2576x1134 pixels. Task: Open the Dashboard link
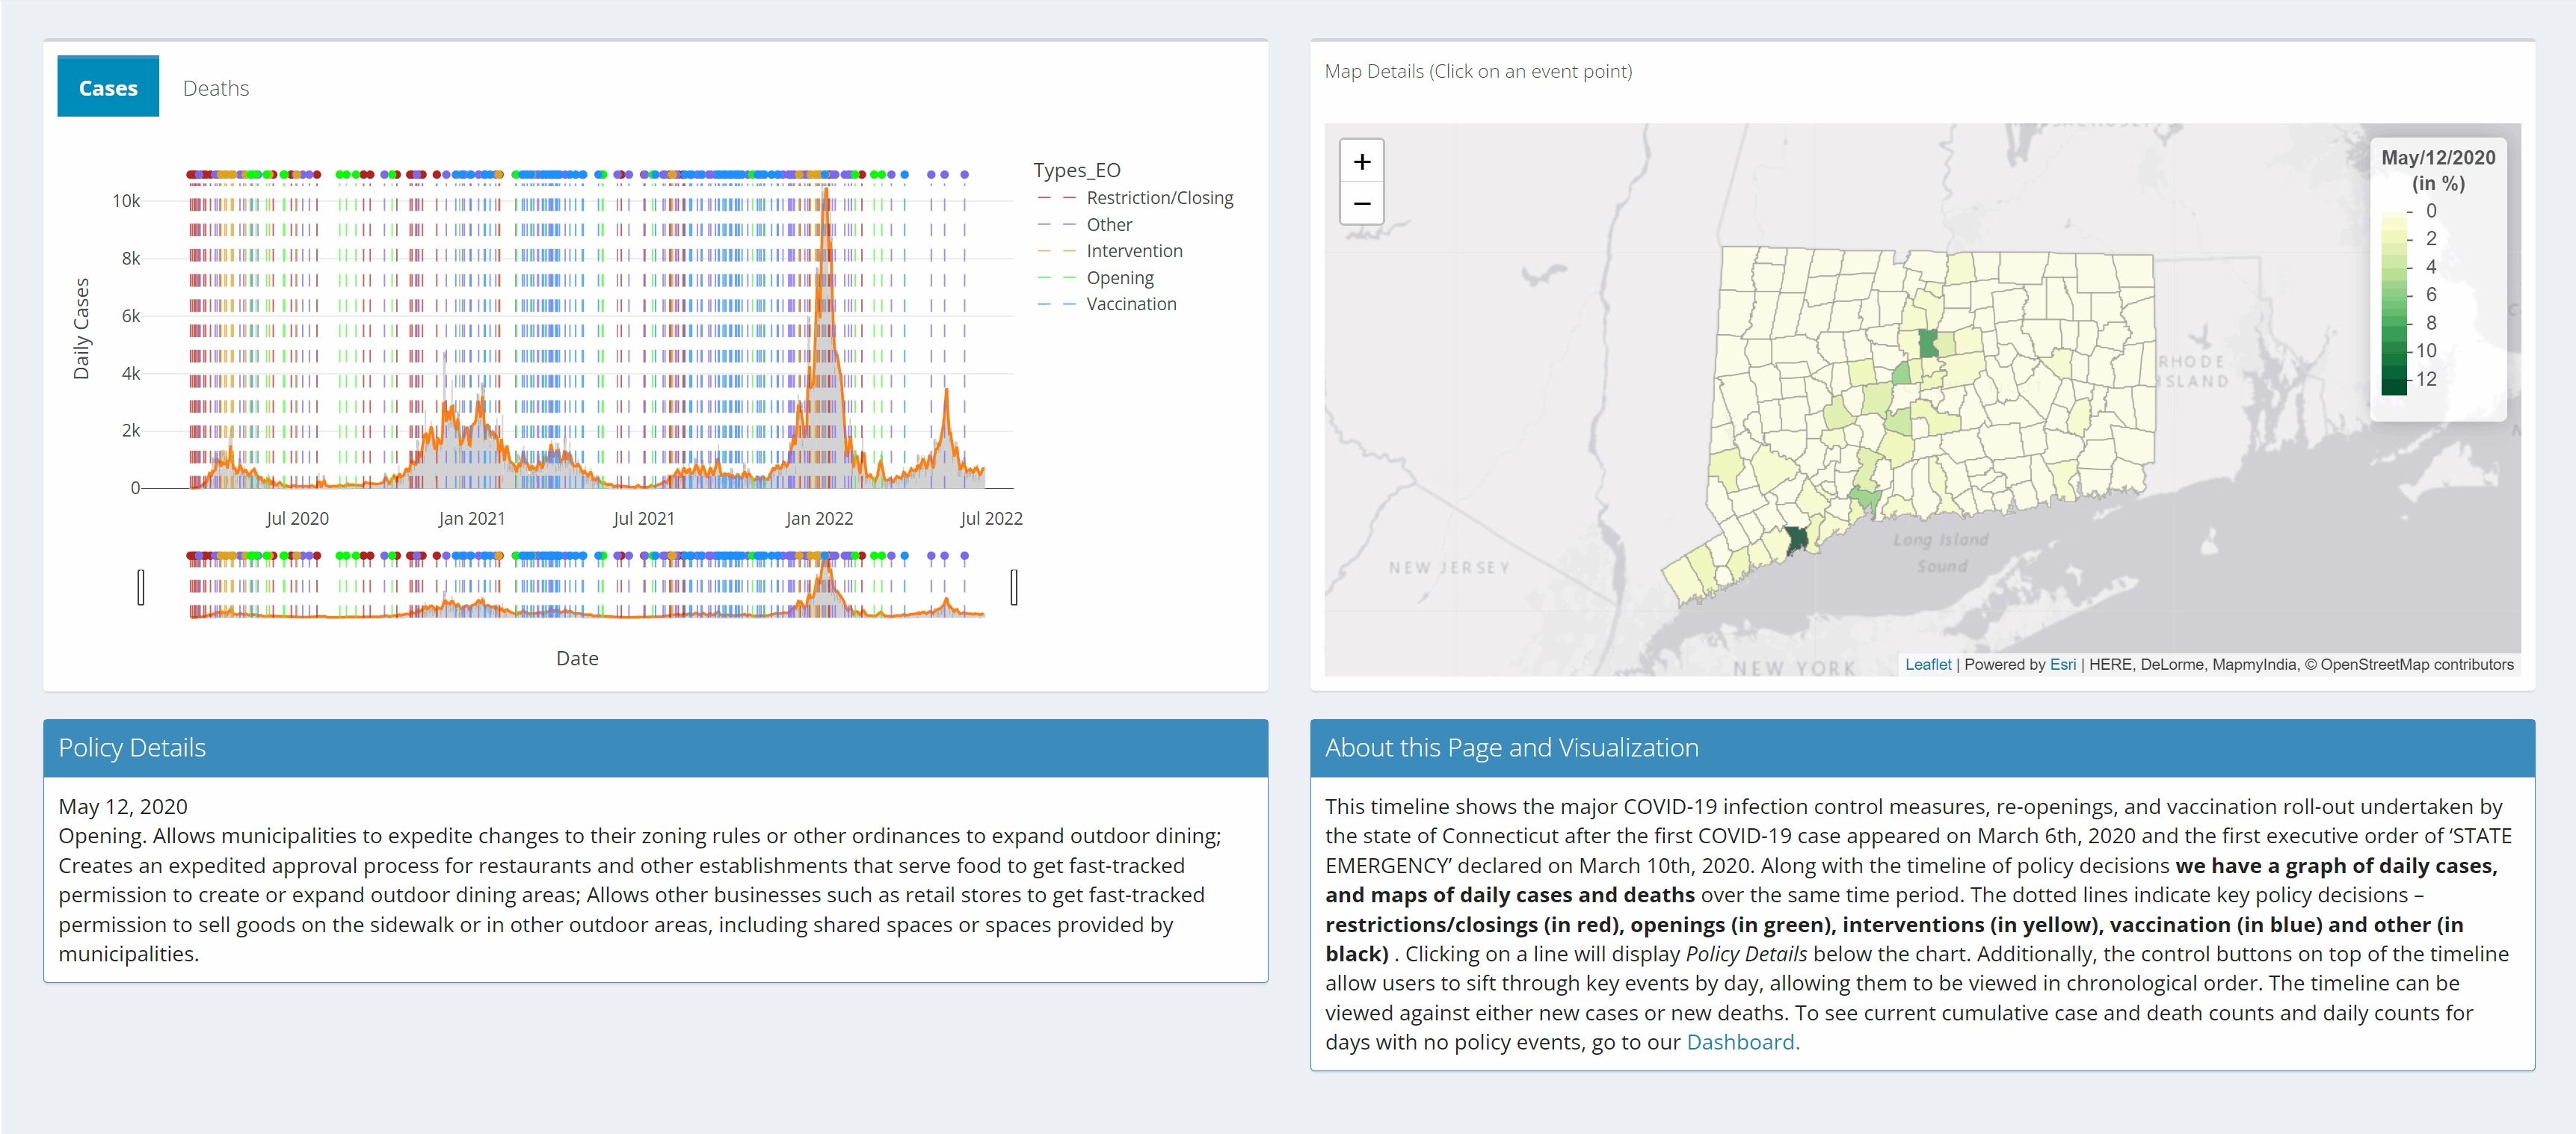click(x=1742, y=1042)
